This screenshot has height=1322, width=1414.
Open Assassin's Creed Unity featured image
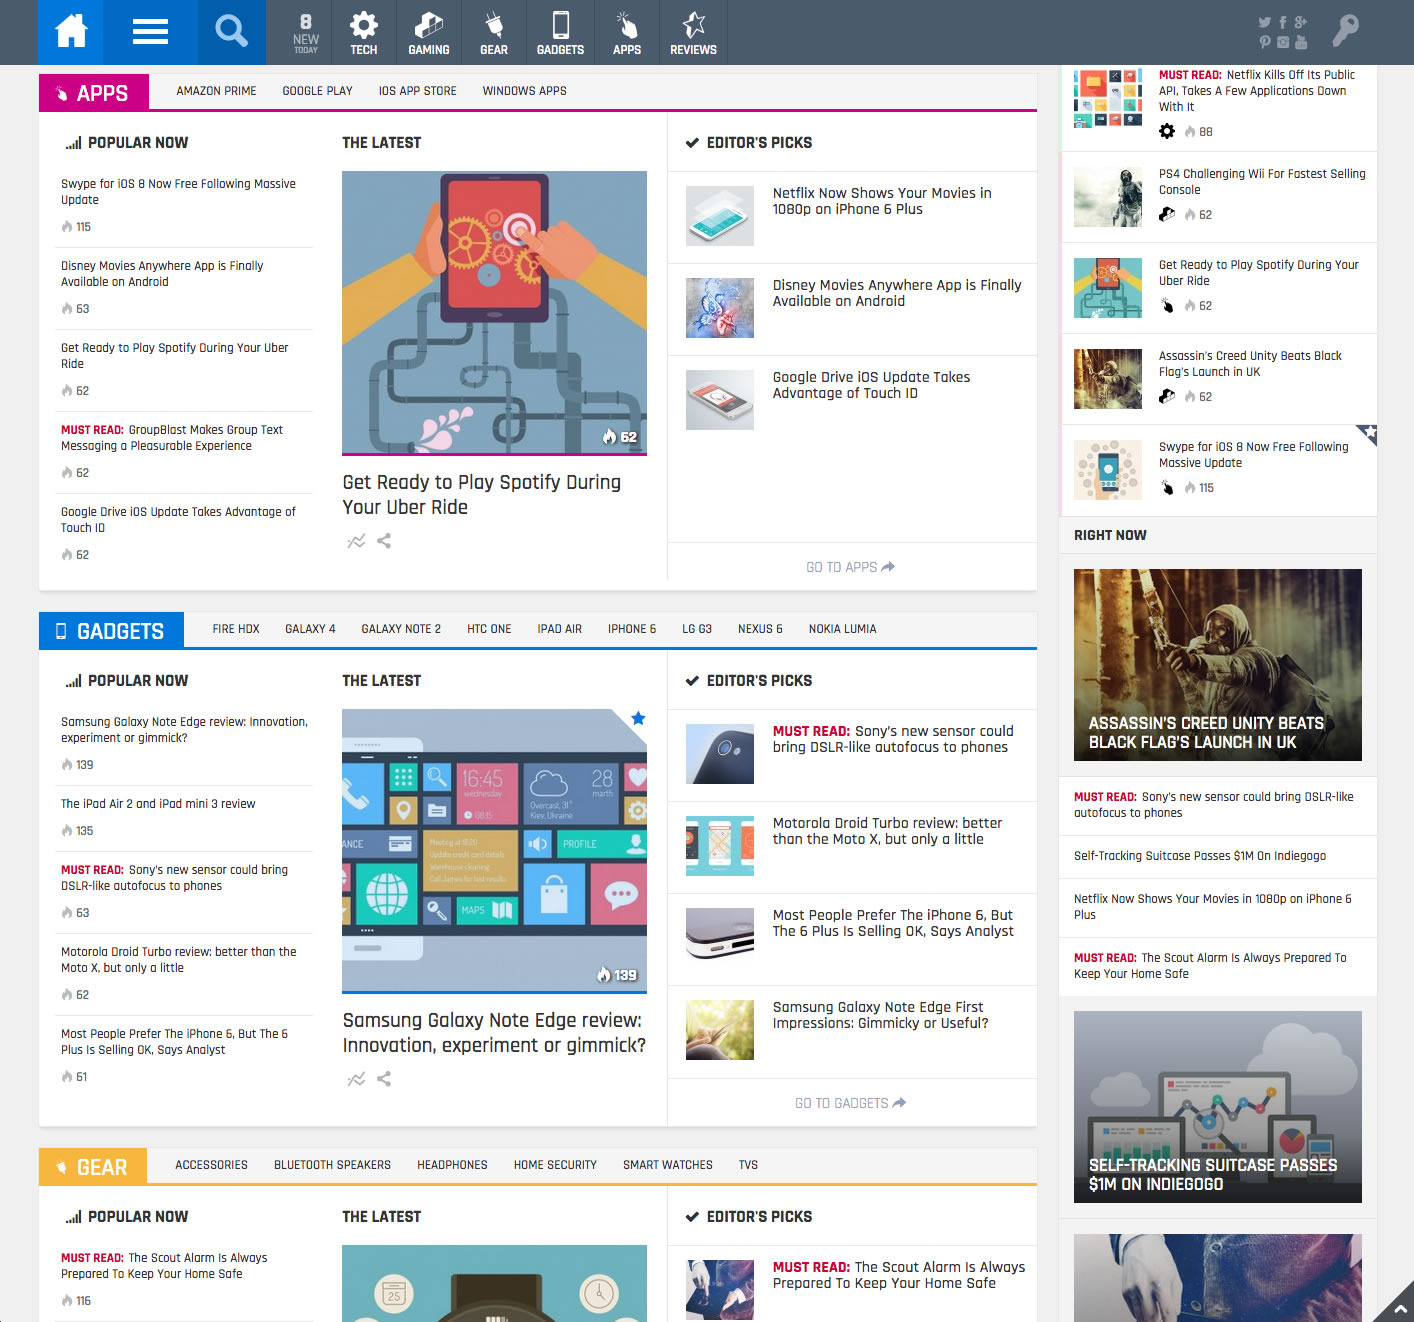point(1217,664)
